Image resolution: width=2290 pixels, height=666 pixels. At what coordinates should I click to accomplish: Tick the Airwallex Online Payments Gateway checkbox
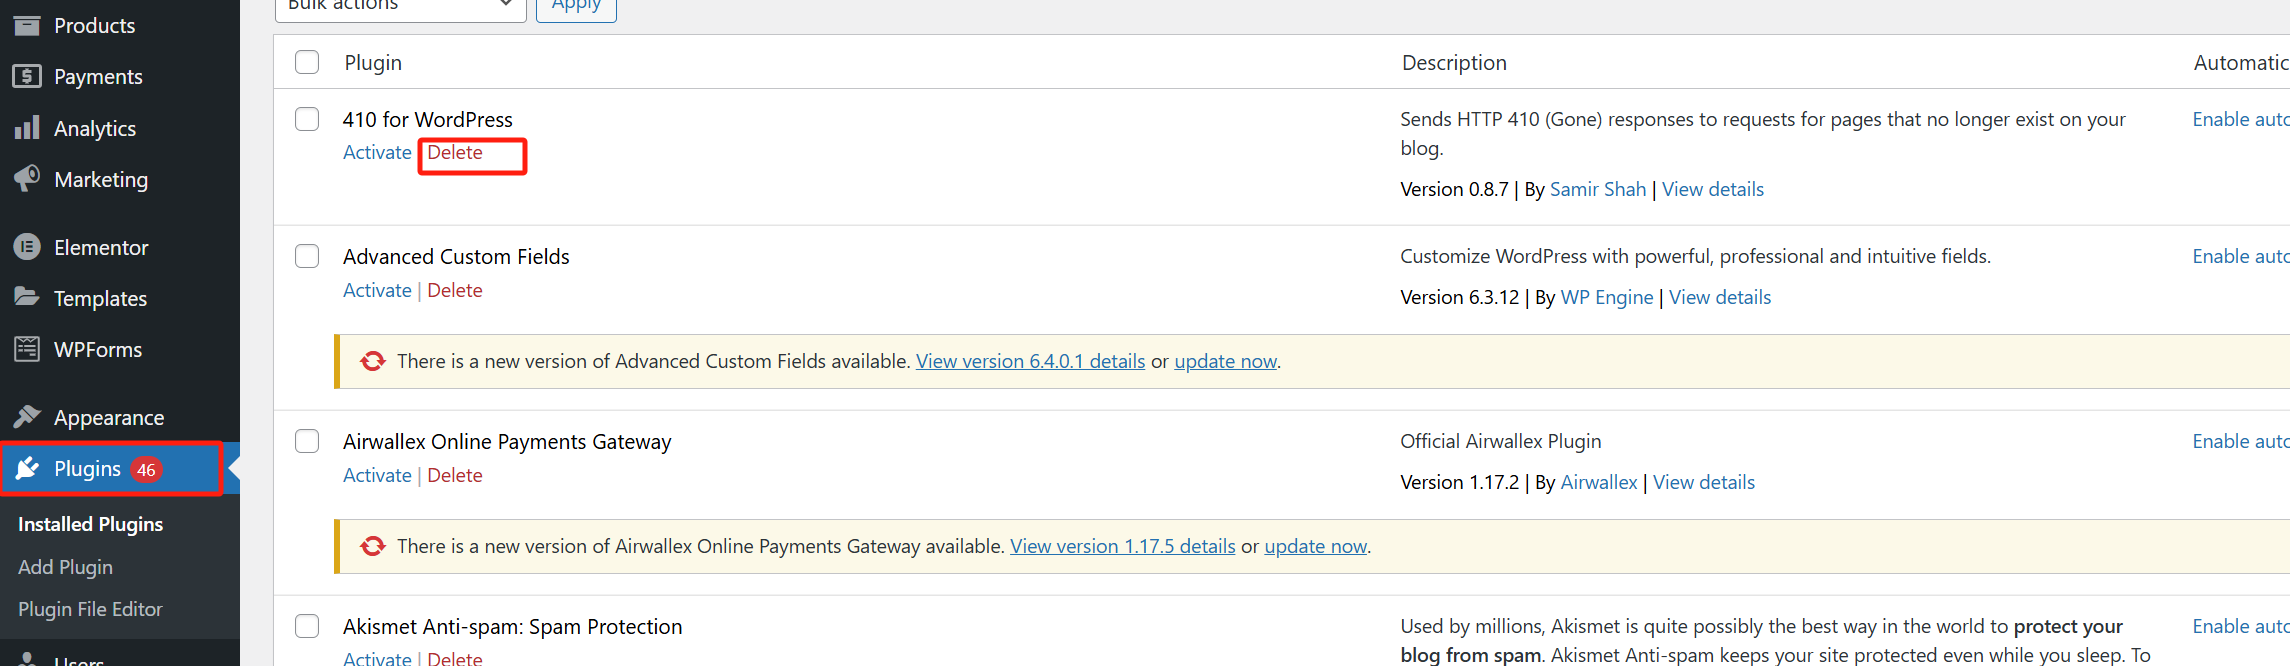[x=307, y=441]
